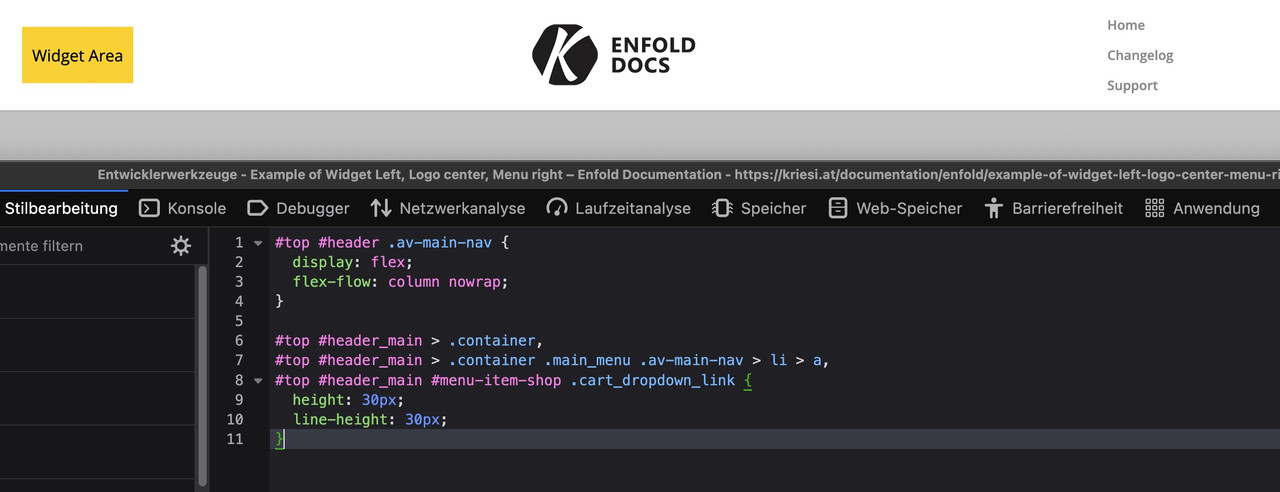Open the Speicher tab
1280x492 pixels.
[758, 208]
